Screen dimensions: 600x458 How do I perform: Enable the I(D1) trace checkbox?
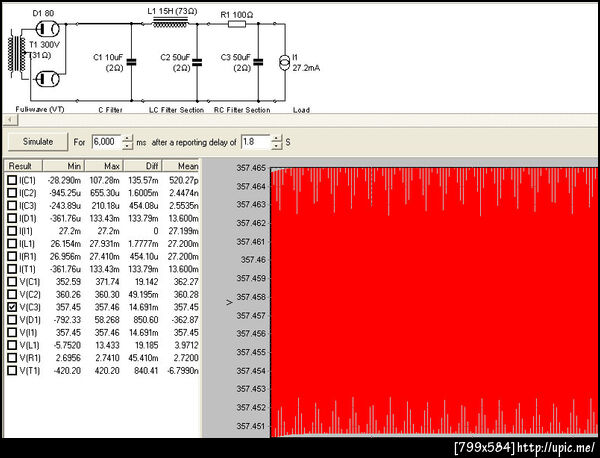pos(12,218)
